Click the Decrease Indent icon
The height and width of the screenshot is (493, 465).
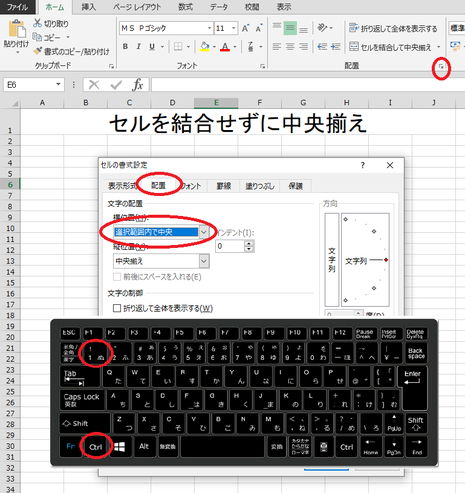click(322, 46)
